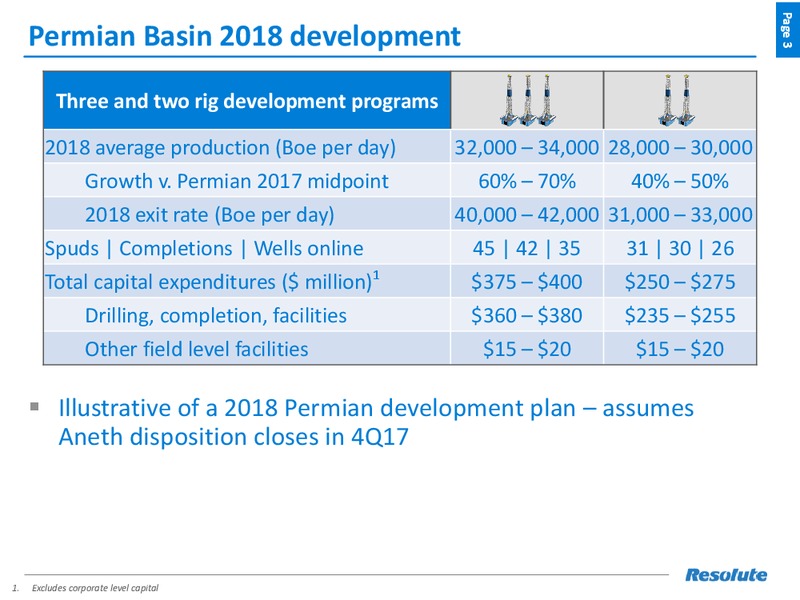Select the 'Permian Basin 2018 development' title

click(x=244, y=36)
